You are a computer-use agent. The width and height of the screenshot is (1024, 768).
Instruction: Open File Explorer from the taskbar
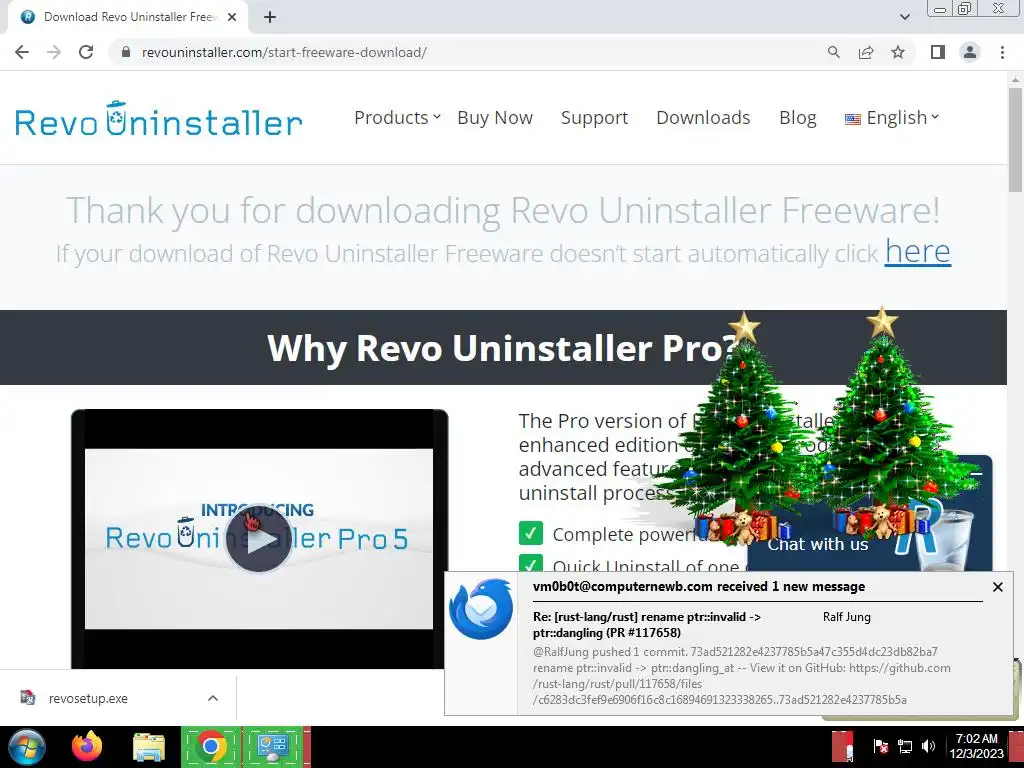(149, 746)
